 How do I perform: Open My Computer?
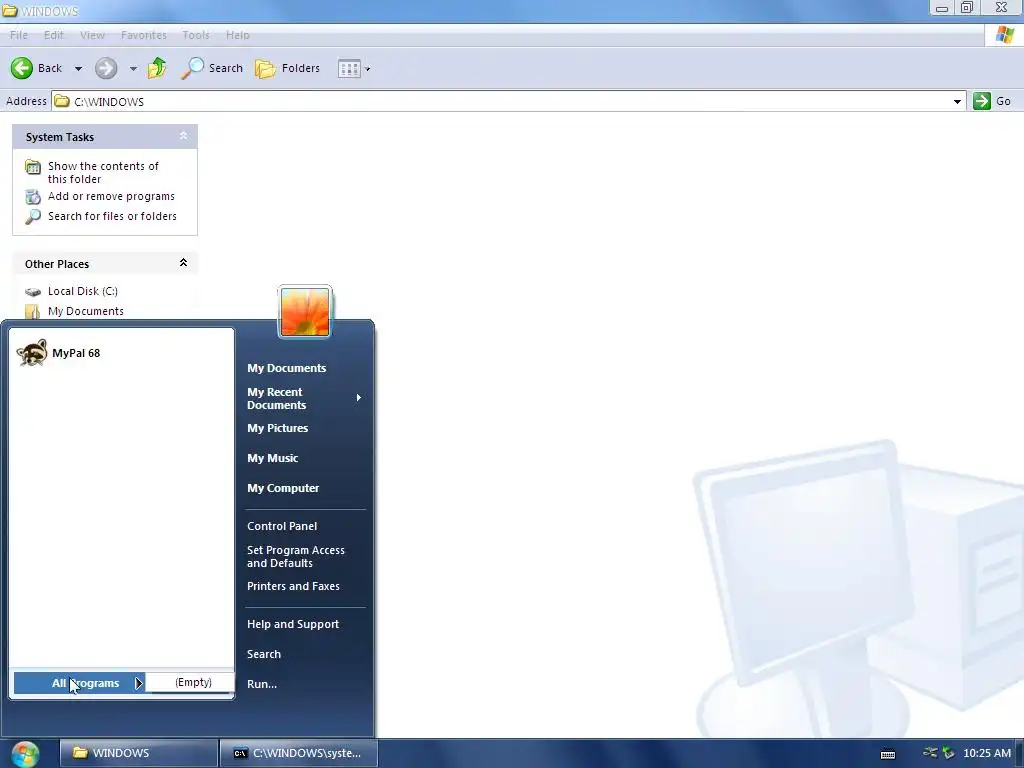pyautogui.click(x=283, y=488)
